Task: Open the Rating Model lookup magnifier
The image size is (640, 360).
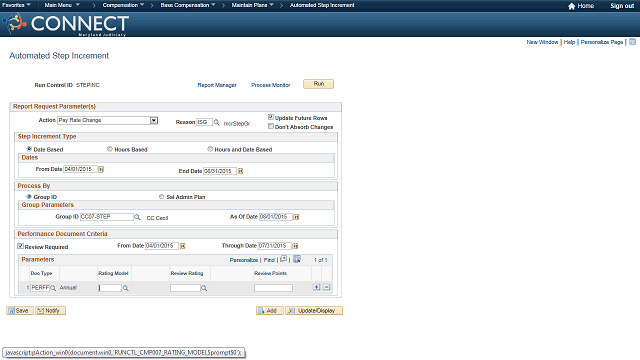Action: point(126,288)
